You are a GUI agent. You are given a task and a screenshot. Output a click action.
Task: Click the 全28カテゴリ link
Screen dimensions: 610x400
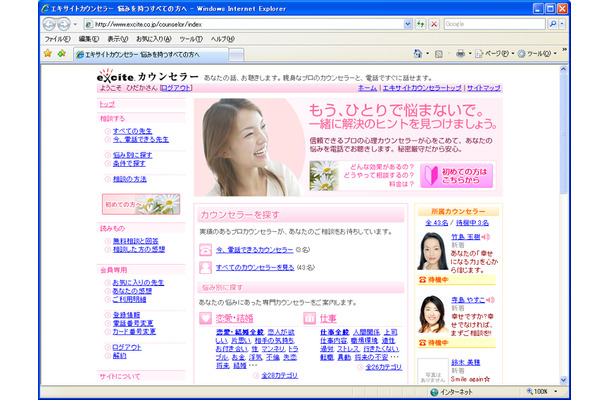(x=279, y=375)
